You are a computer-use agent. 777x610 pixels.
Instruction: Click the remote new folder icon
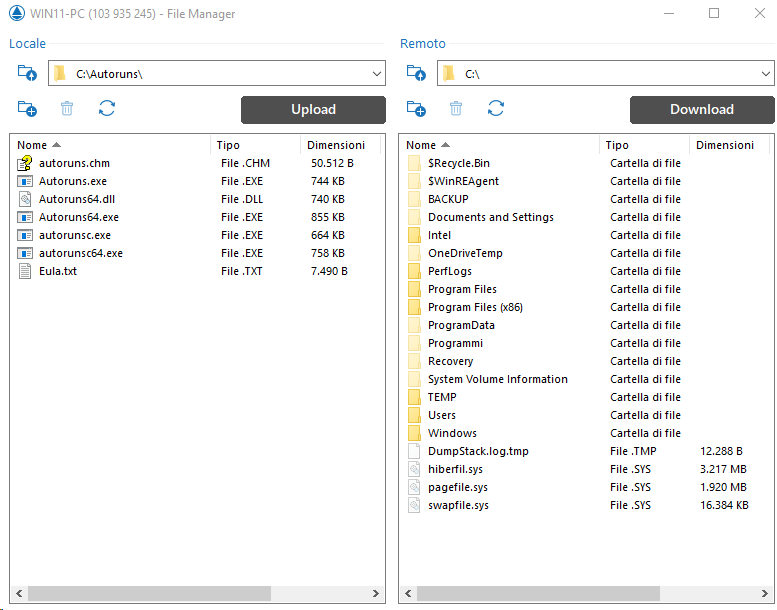416,109
